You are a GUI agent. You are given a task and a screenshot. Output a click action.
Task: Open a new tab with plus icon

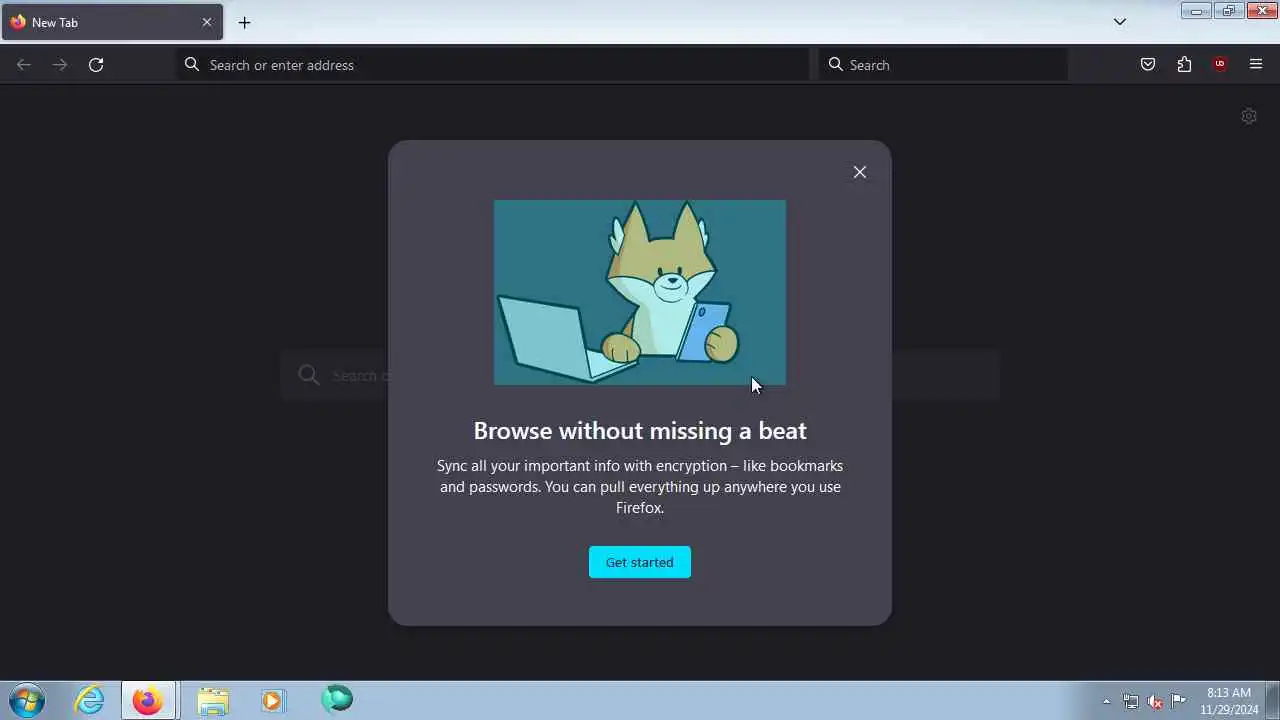coord(244,22)
